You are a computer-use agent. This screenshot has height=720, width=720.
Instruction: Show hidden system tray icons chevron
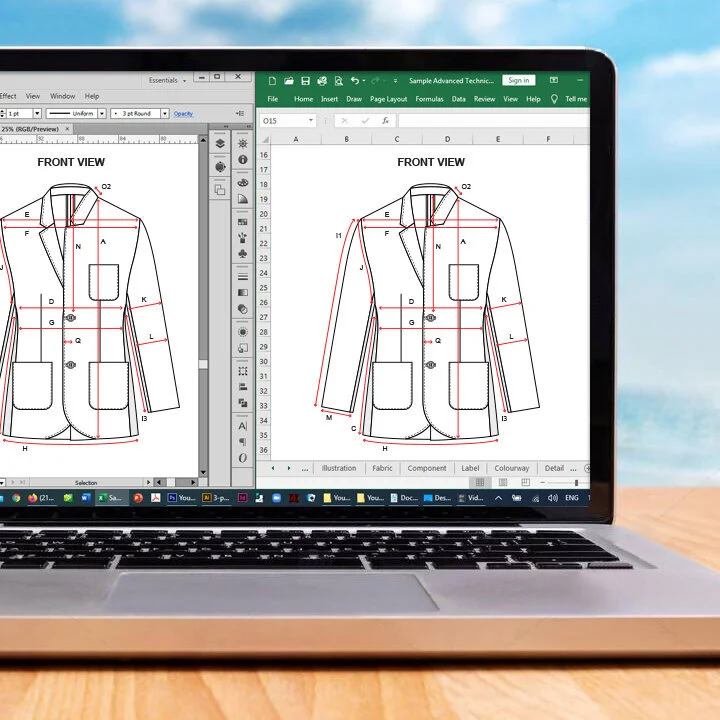[498, 498]
